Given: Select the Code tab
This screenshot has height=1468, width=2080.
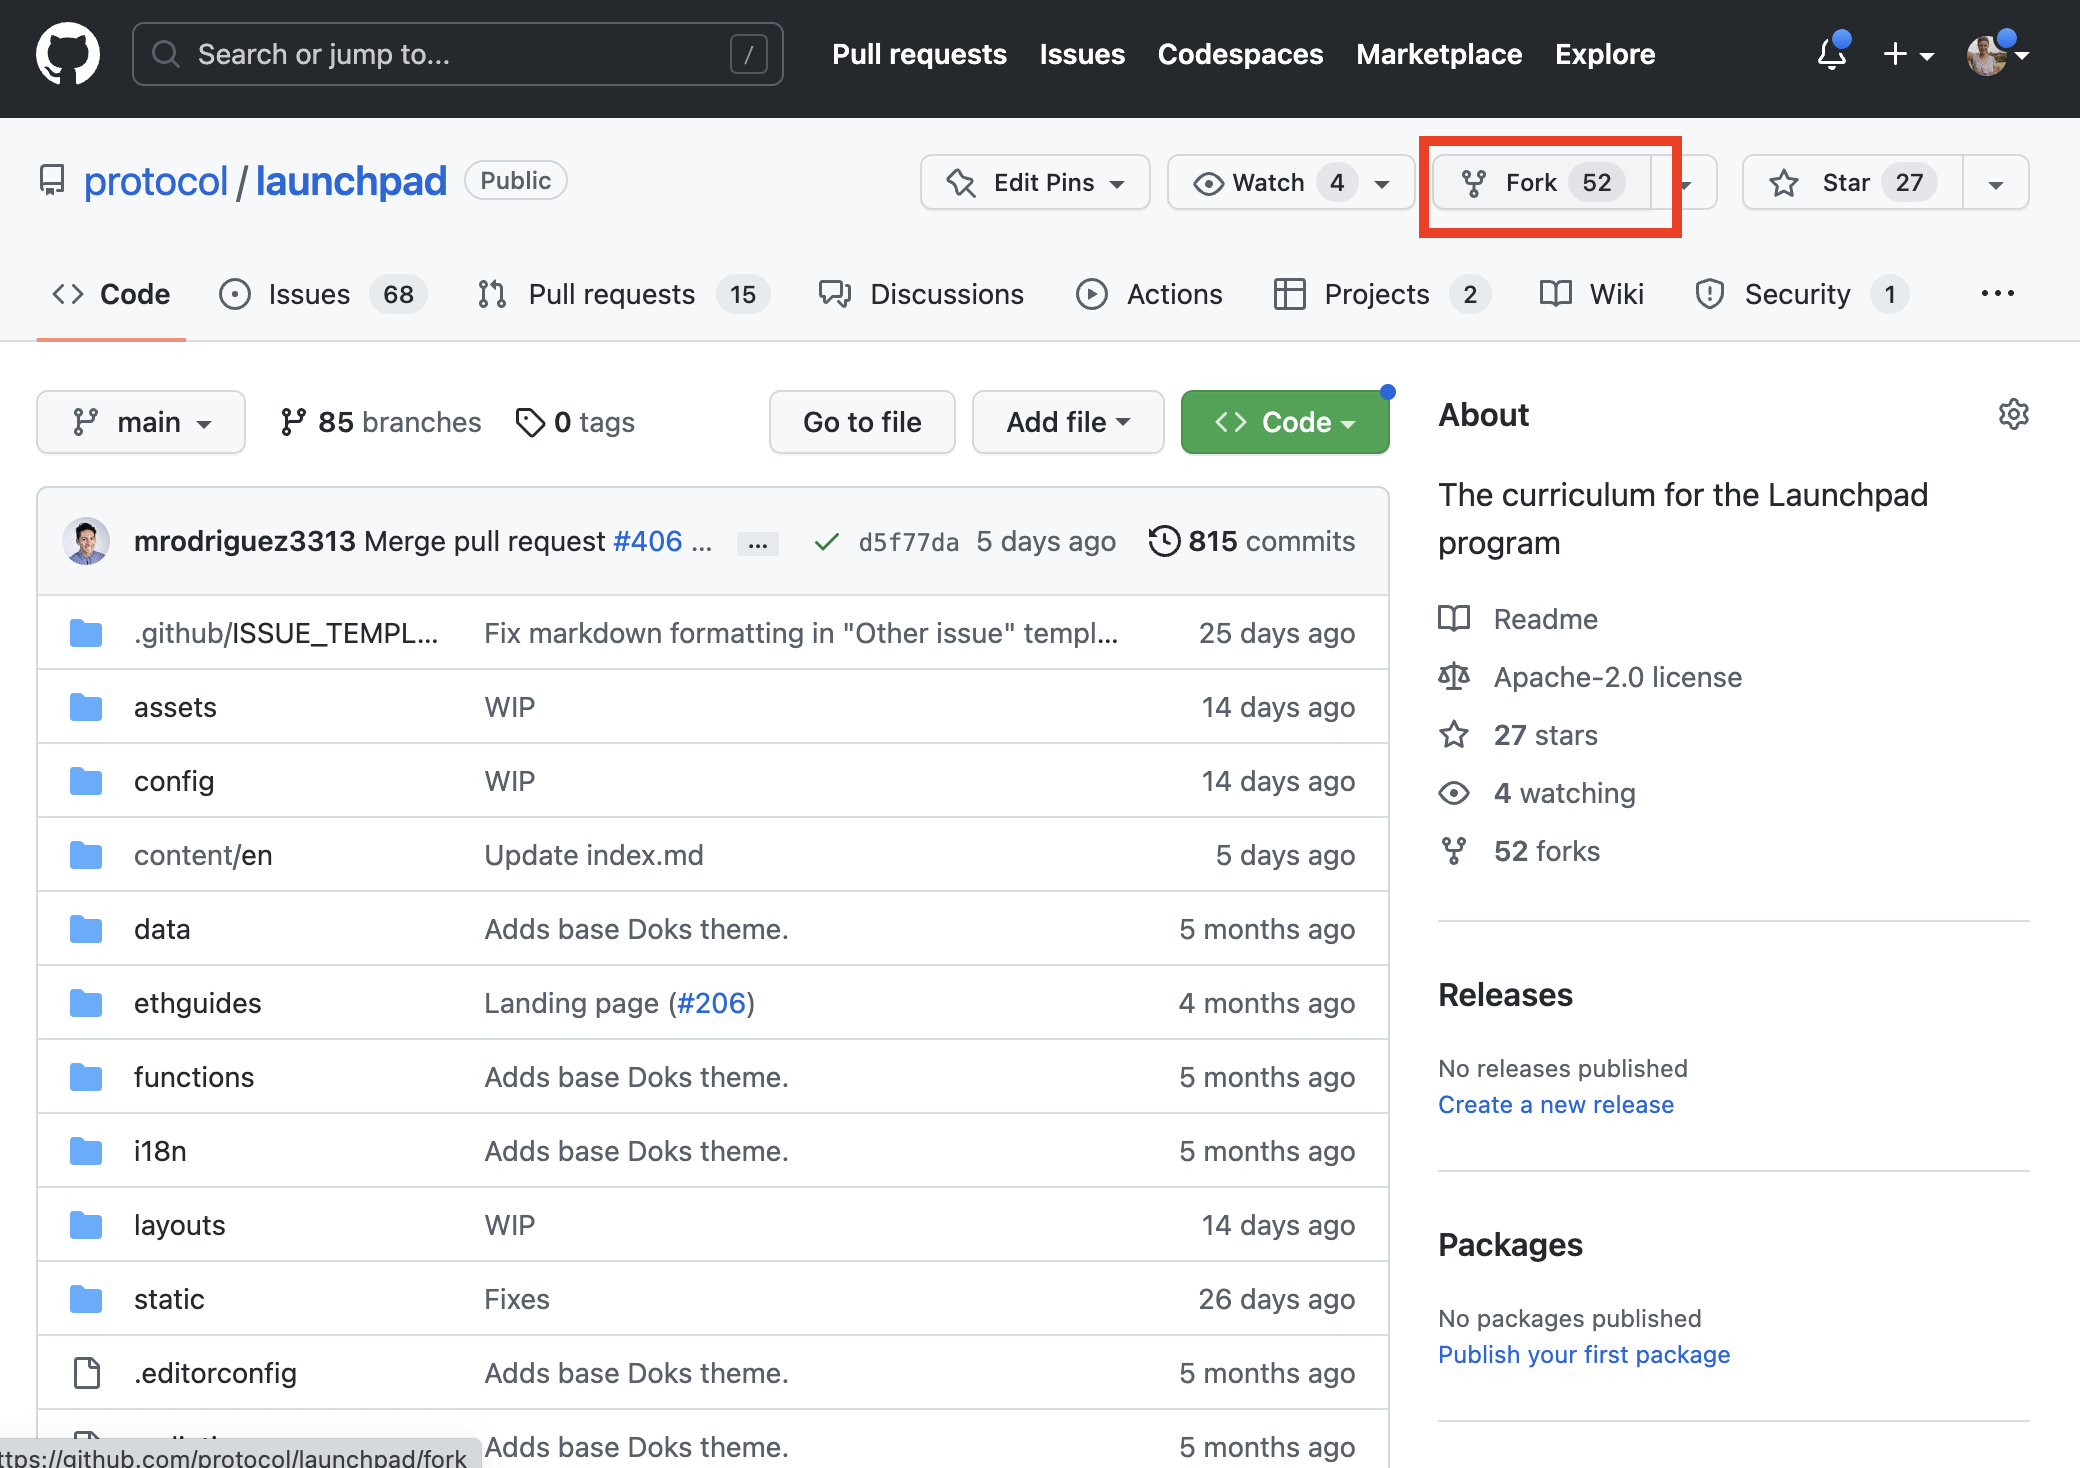Looking at the screenshot, I should (x=111, y=294).
